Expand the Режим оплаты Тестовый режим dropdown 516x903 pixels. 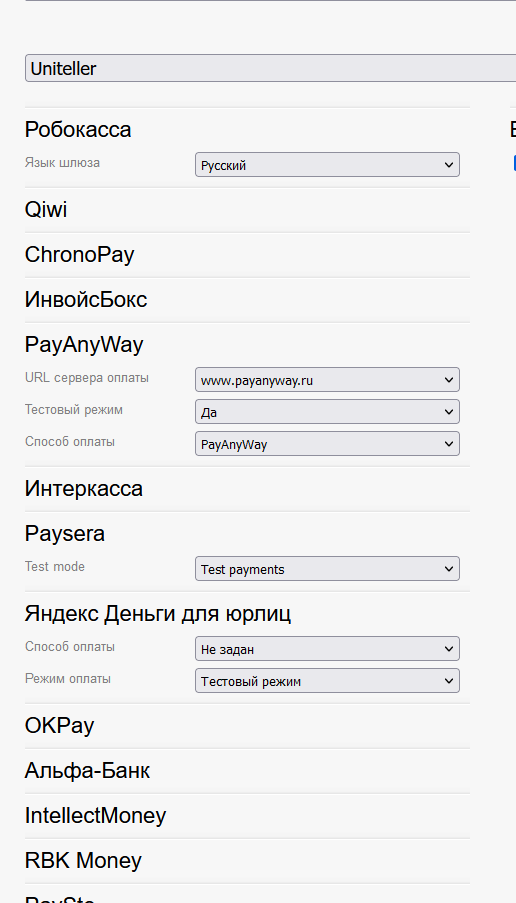point(327,681)
